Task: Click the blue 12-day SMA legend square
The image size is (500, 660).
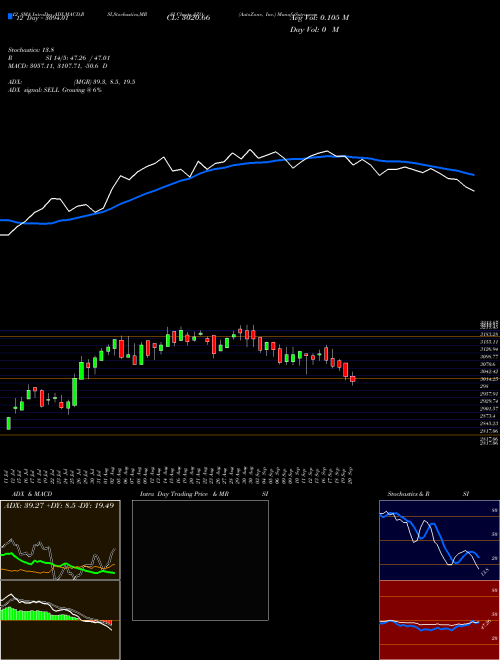Action: pyautogui.click(x=10, y=17)
